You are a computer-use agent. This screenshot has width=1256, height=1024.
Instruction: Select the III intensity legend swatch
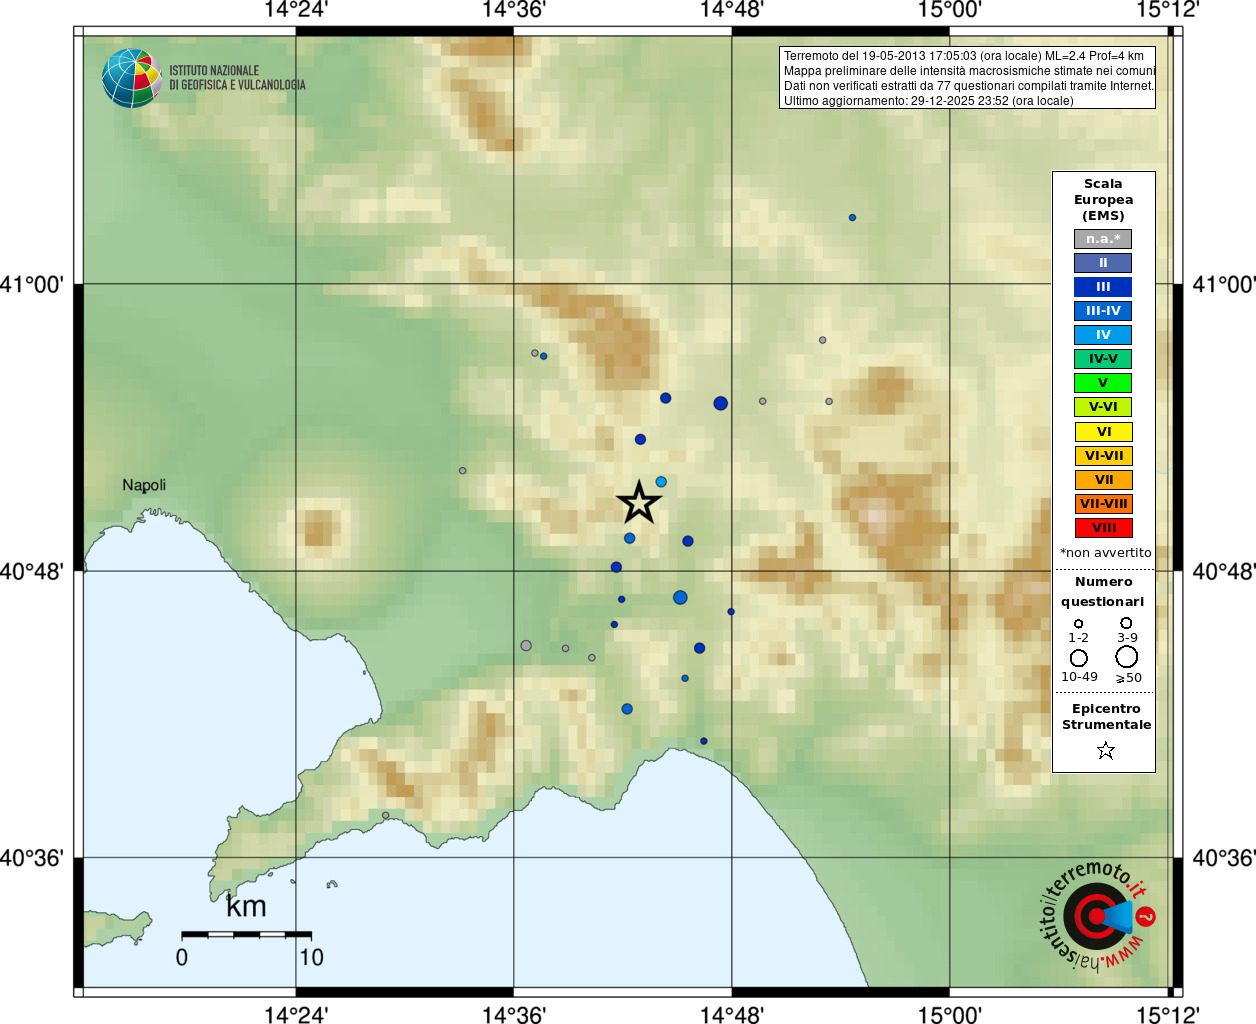coord(1103,287)
